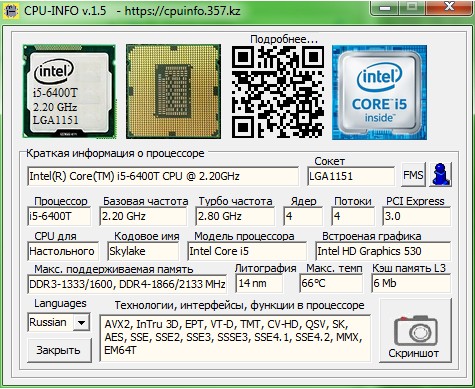
Task: Click the Подробнее... label above QR code
Action: click(284, 39)
